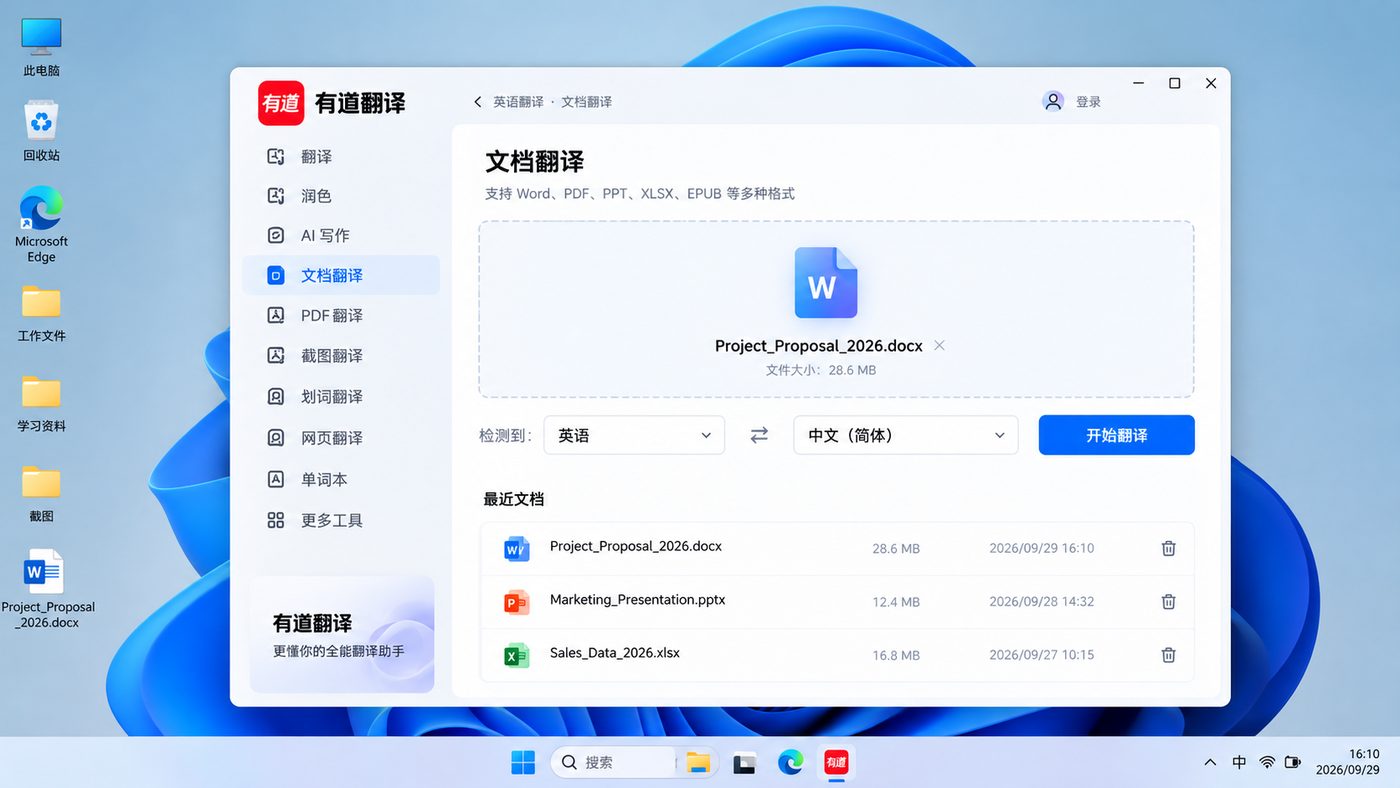Delete Marketing_Presentation.pptx from recent documents
Screen dimensions: 1400x788
tap(1168, 601)
